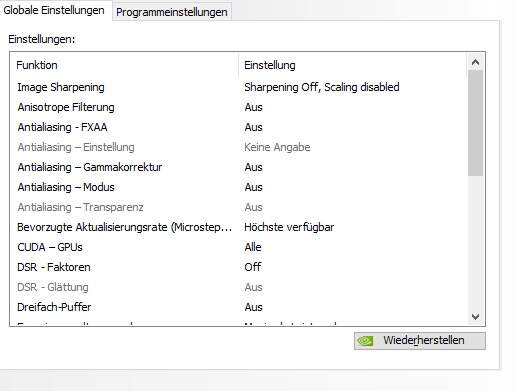Image resolution: width=516 pixels, height=391 pixels.
Task: Open the 'Höchste verfügbar' setting value
Action: tap(289, 227)
